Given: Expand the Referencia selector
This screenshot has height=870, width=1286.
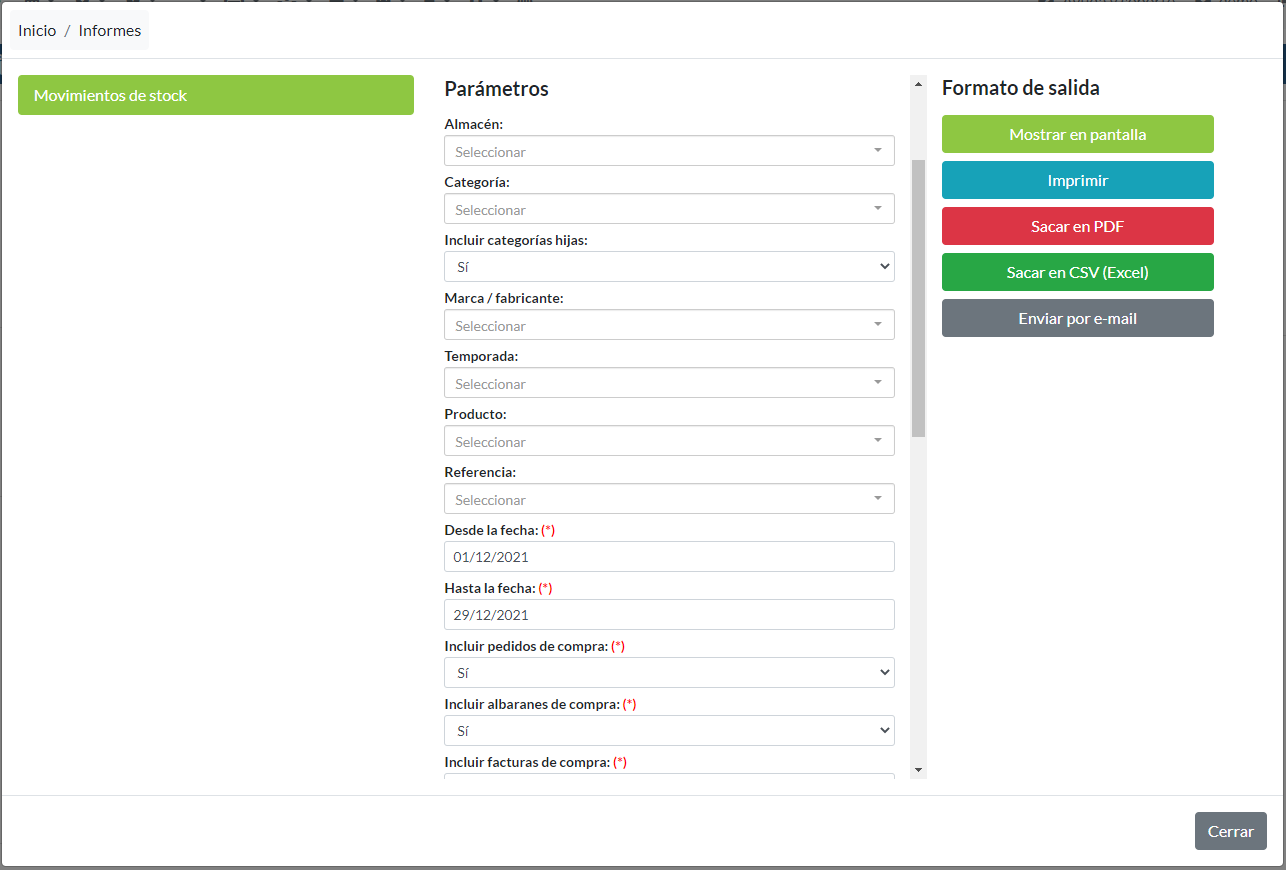Looking at the screenshot, I should (668, 499).
